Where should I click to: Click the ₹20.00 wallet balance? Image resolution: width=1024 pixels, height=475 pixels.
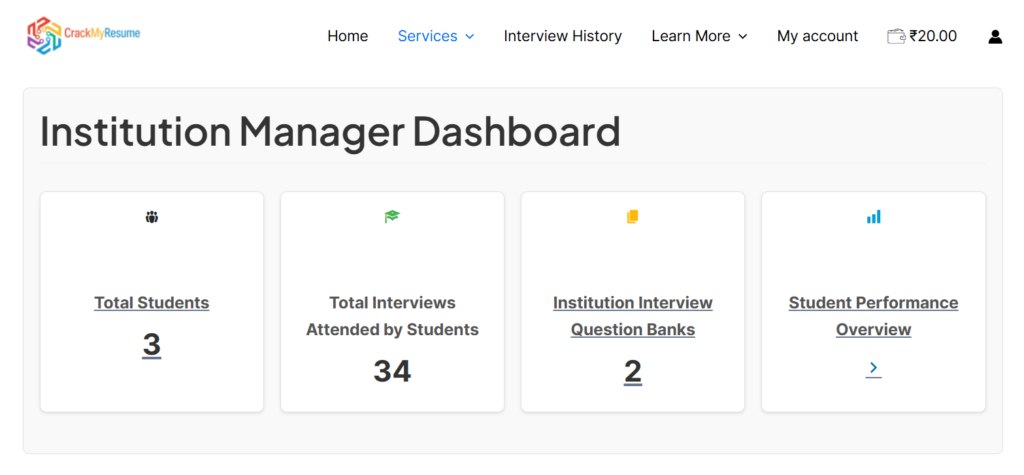click(933, 36)
